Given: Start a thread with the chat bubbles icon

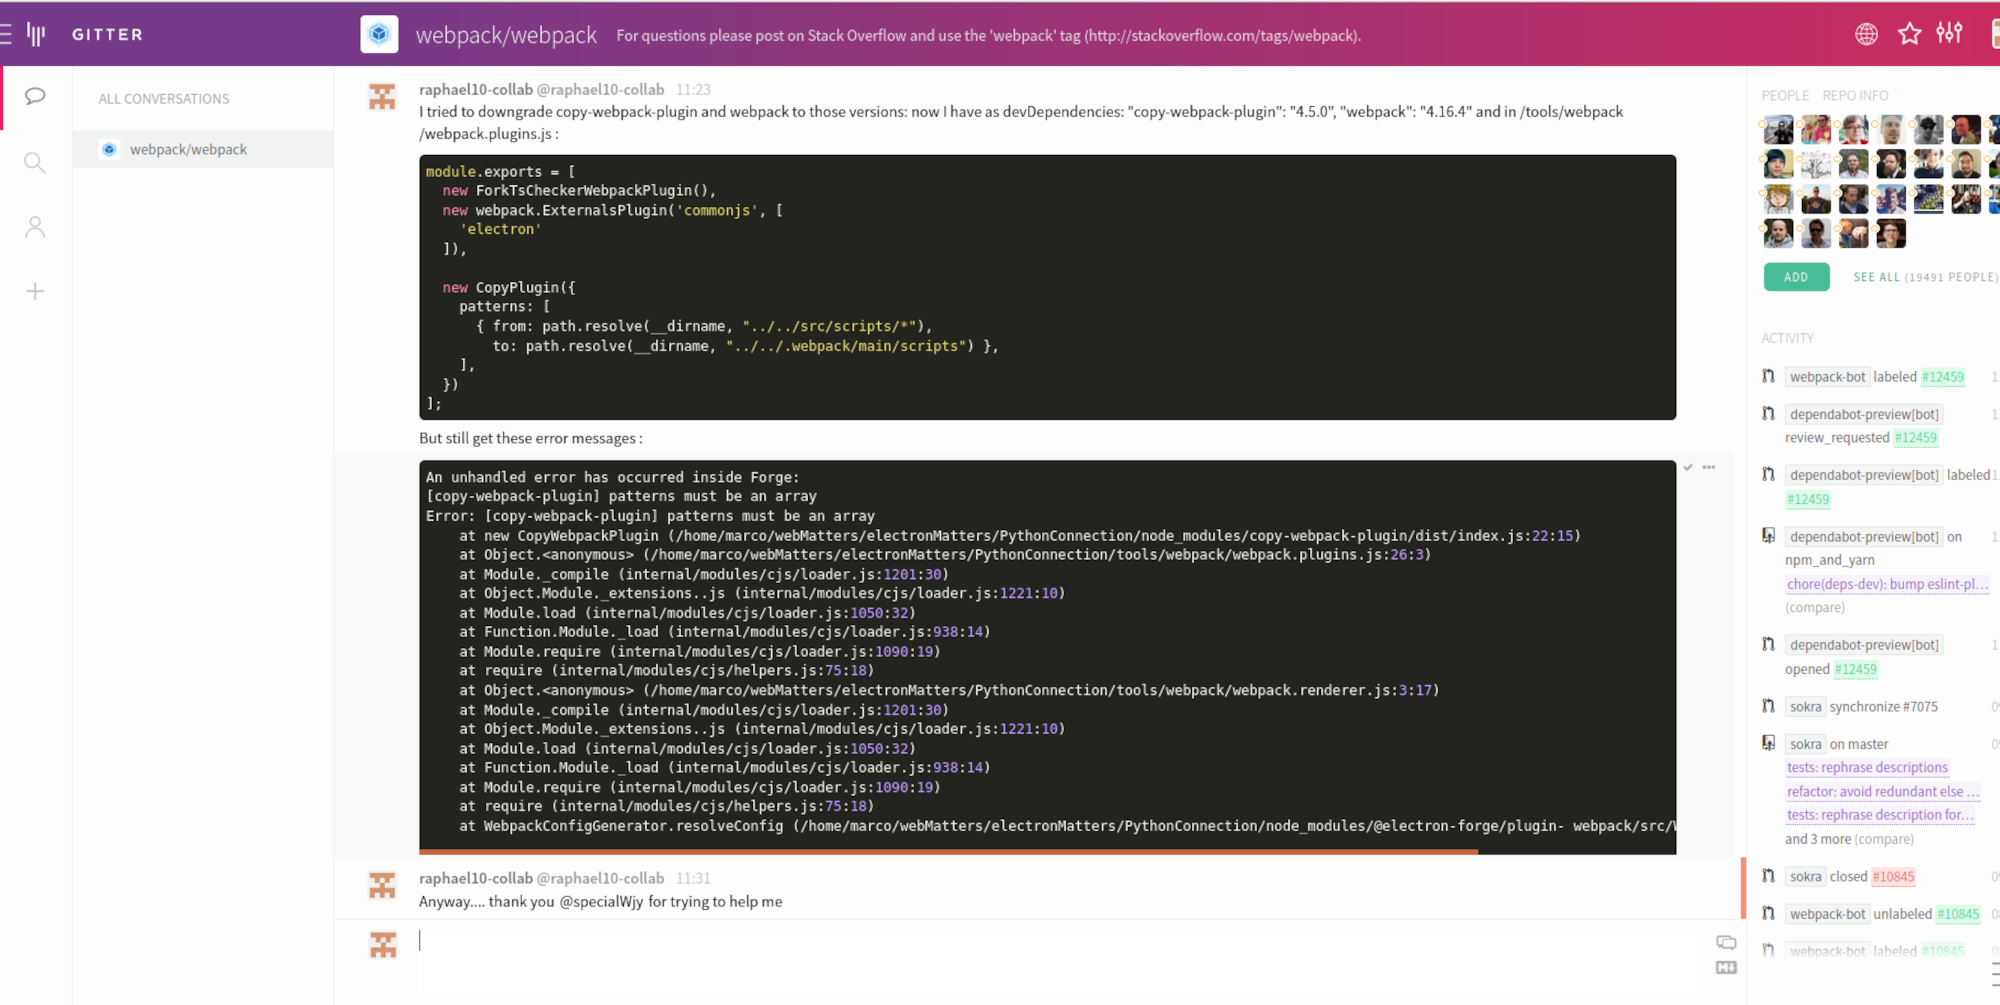Looking at the screenshot, I should point(1726,941).
